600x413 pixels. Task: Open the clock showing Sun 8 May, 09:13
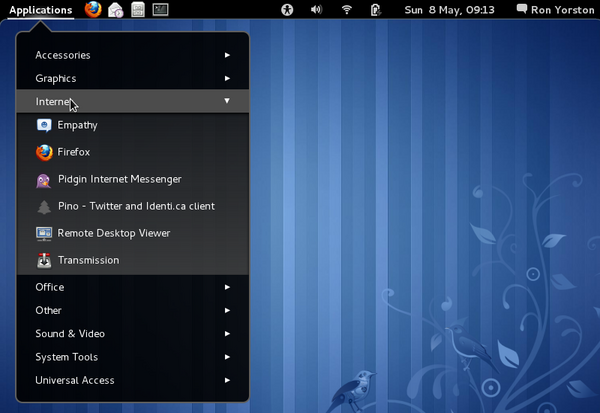pyautogui.click(x=449, y=10)
